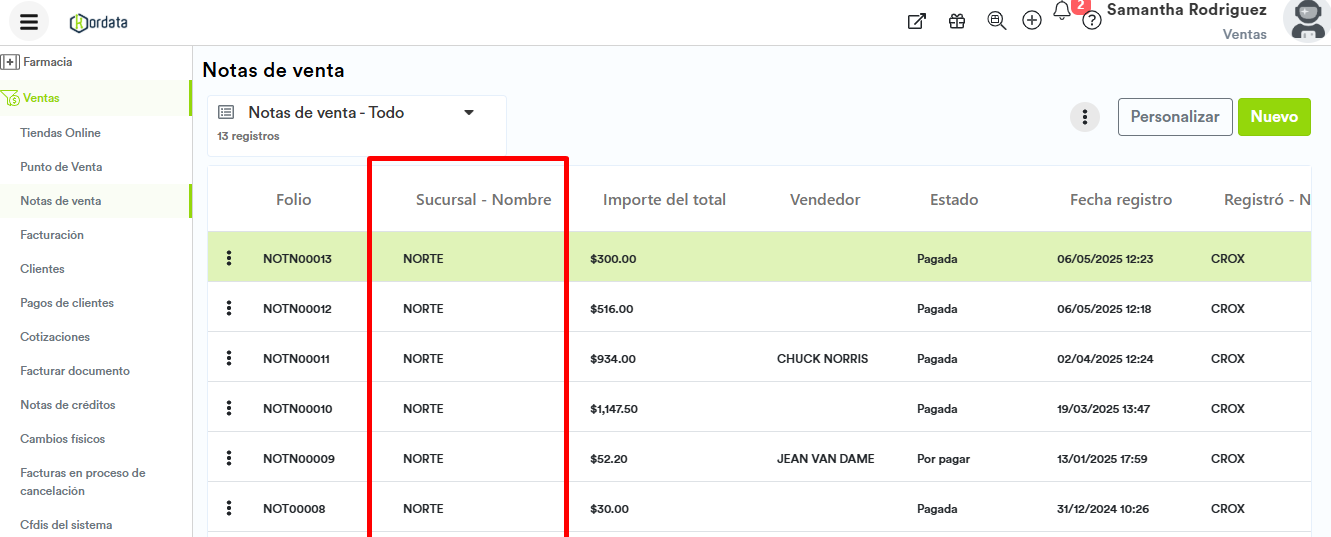Click the user avatar picture
The height and width of the screenshot is (537, 1331).
point(1306,20)
